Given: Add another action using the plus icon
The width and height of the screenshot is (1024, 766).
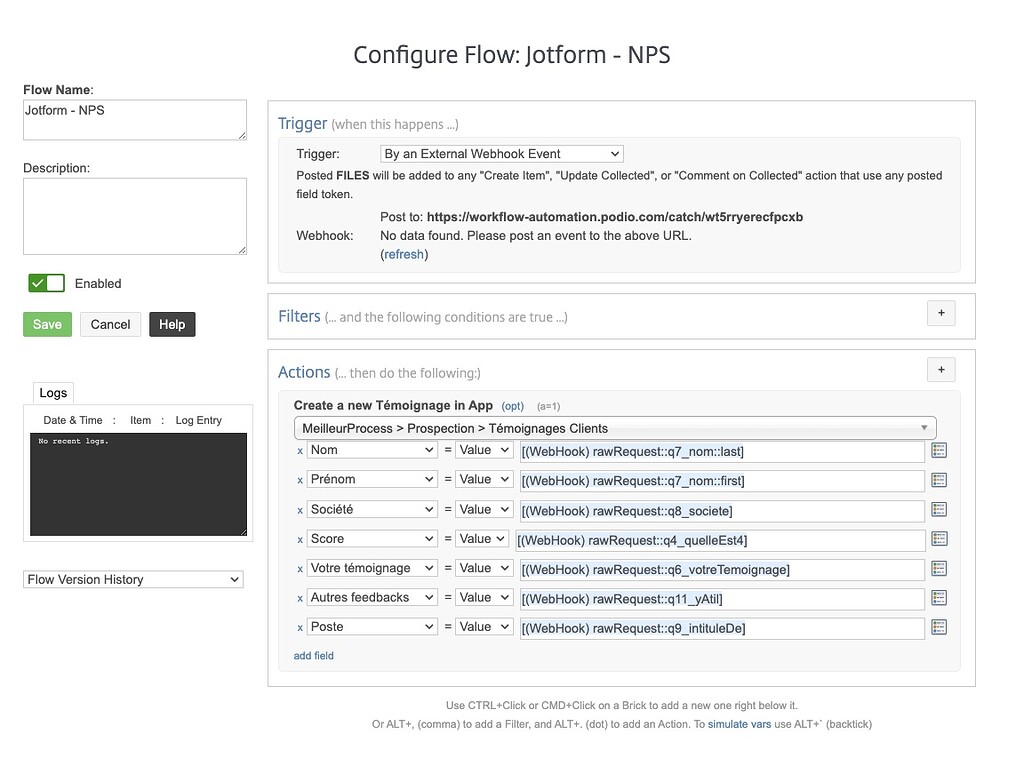Looking at the screenshot, I should pyautogui.click(x=940, y=369).
